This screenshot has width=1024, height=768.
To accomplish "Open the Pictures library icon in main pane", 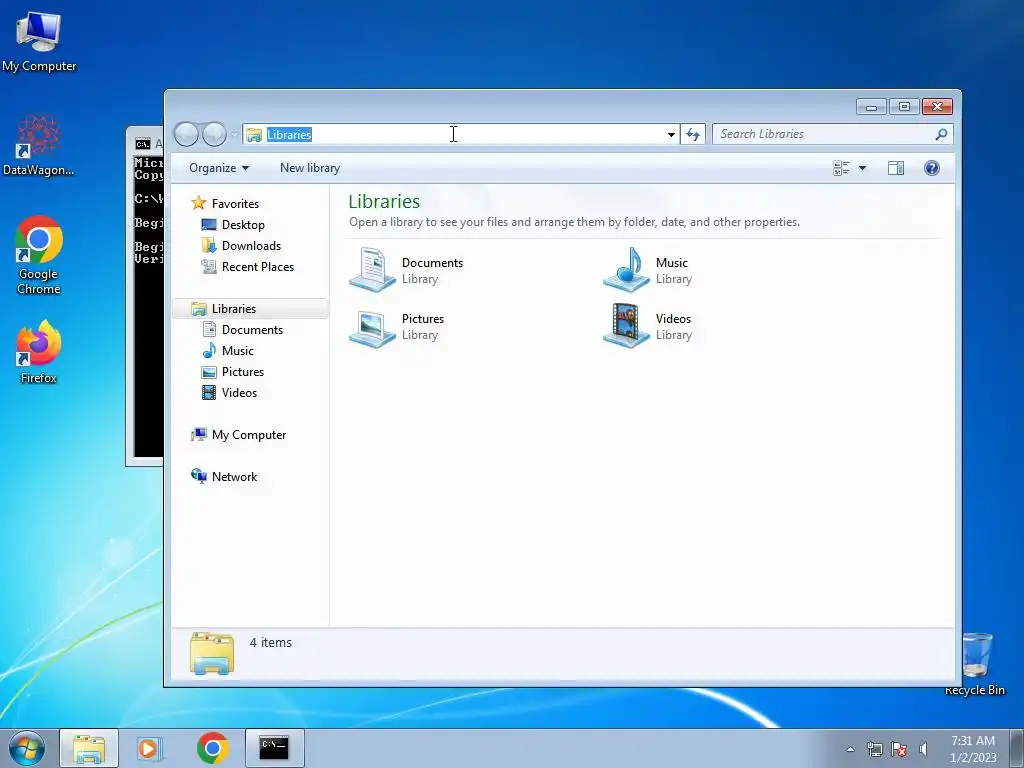I will 372,327.
